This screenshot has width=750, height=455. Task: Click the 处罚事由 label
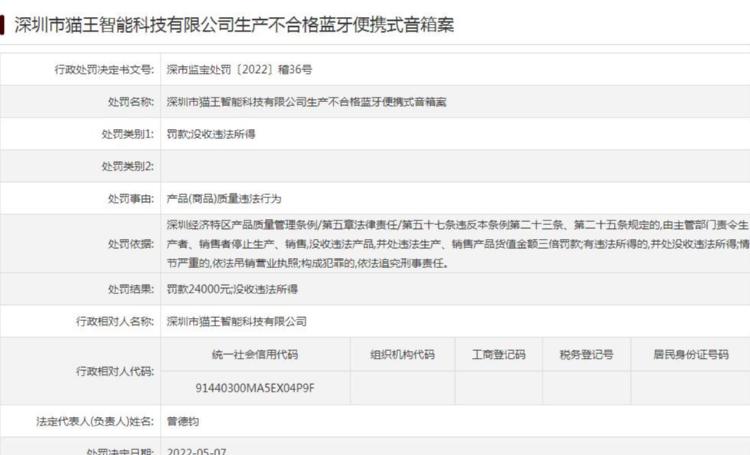click(131, 199)
